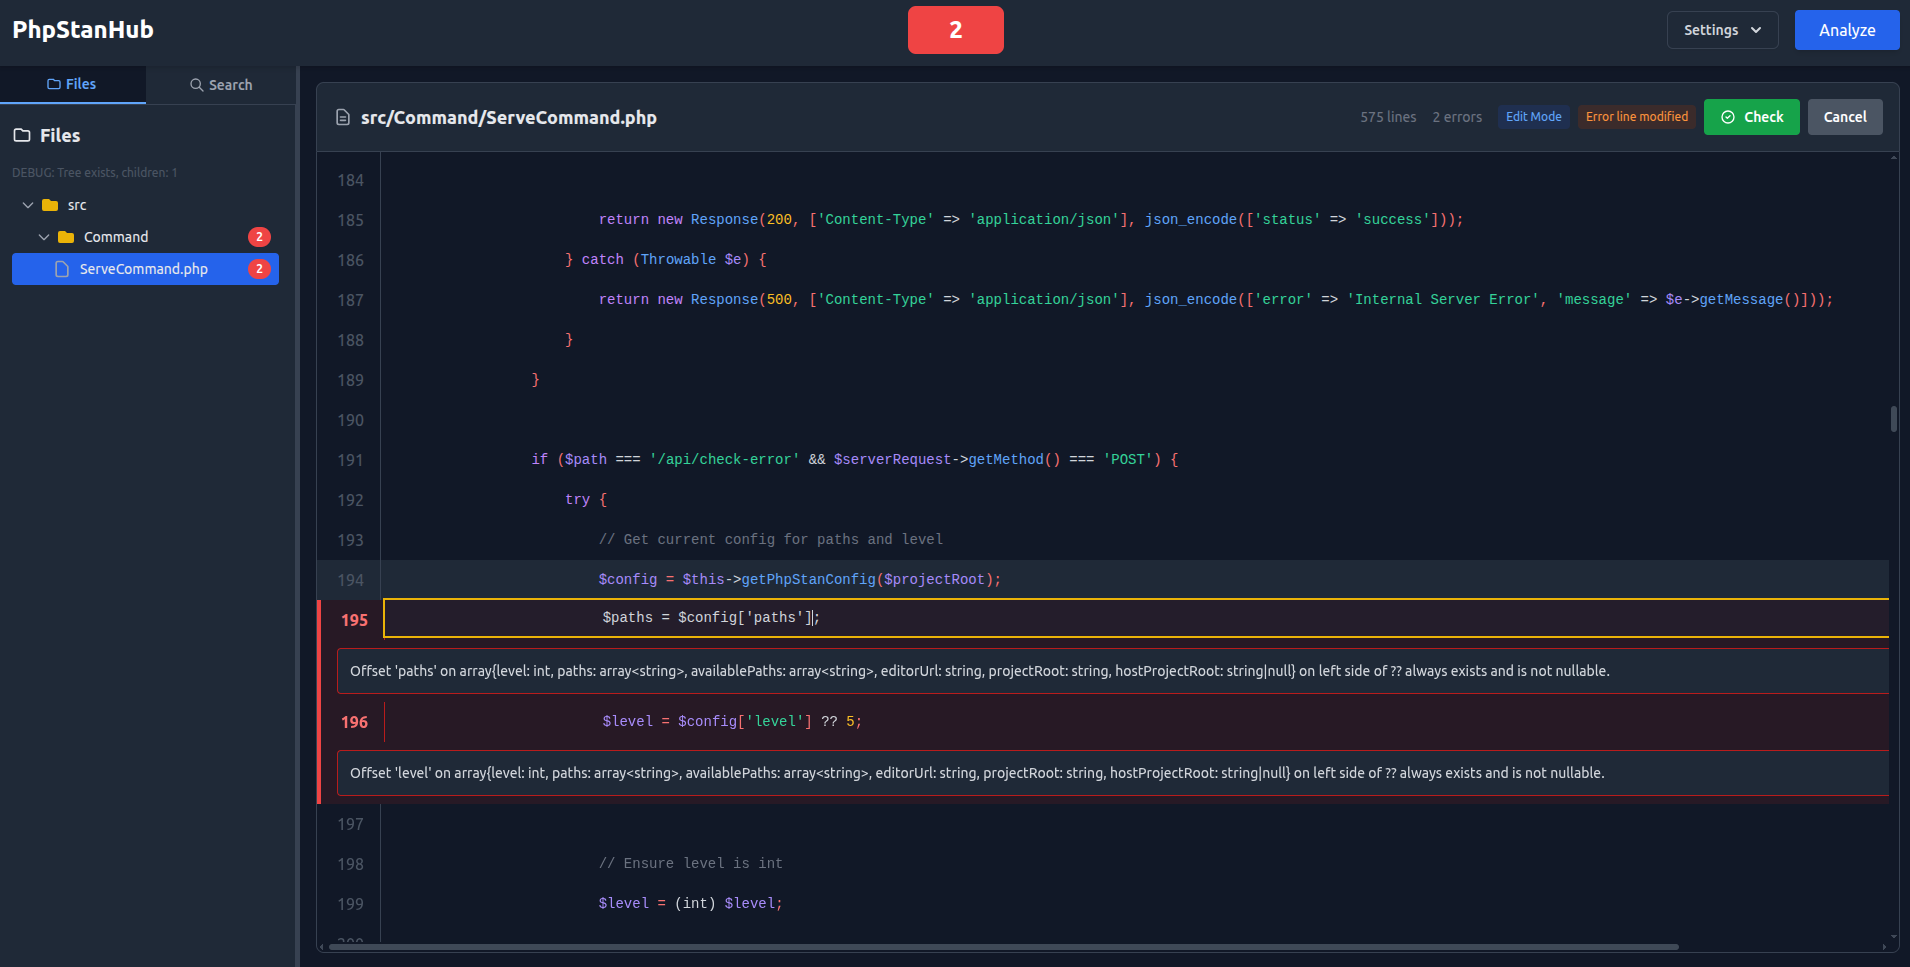This screenshot has height=967, width=1910.
Task: Cancel editing with the Cancel button
Action: point(1844,117)
